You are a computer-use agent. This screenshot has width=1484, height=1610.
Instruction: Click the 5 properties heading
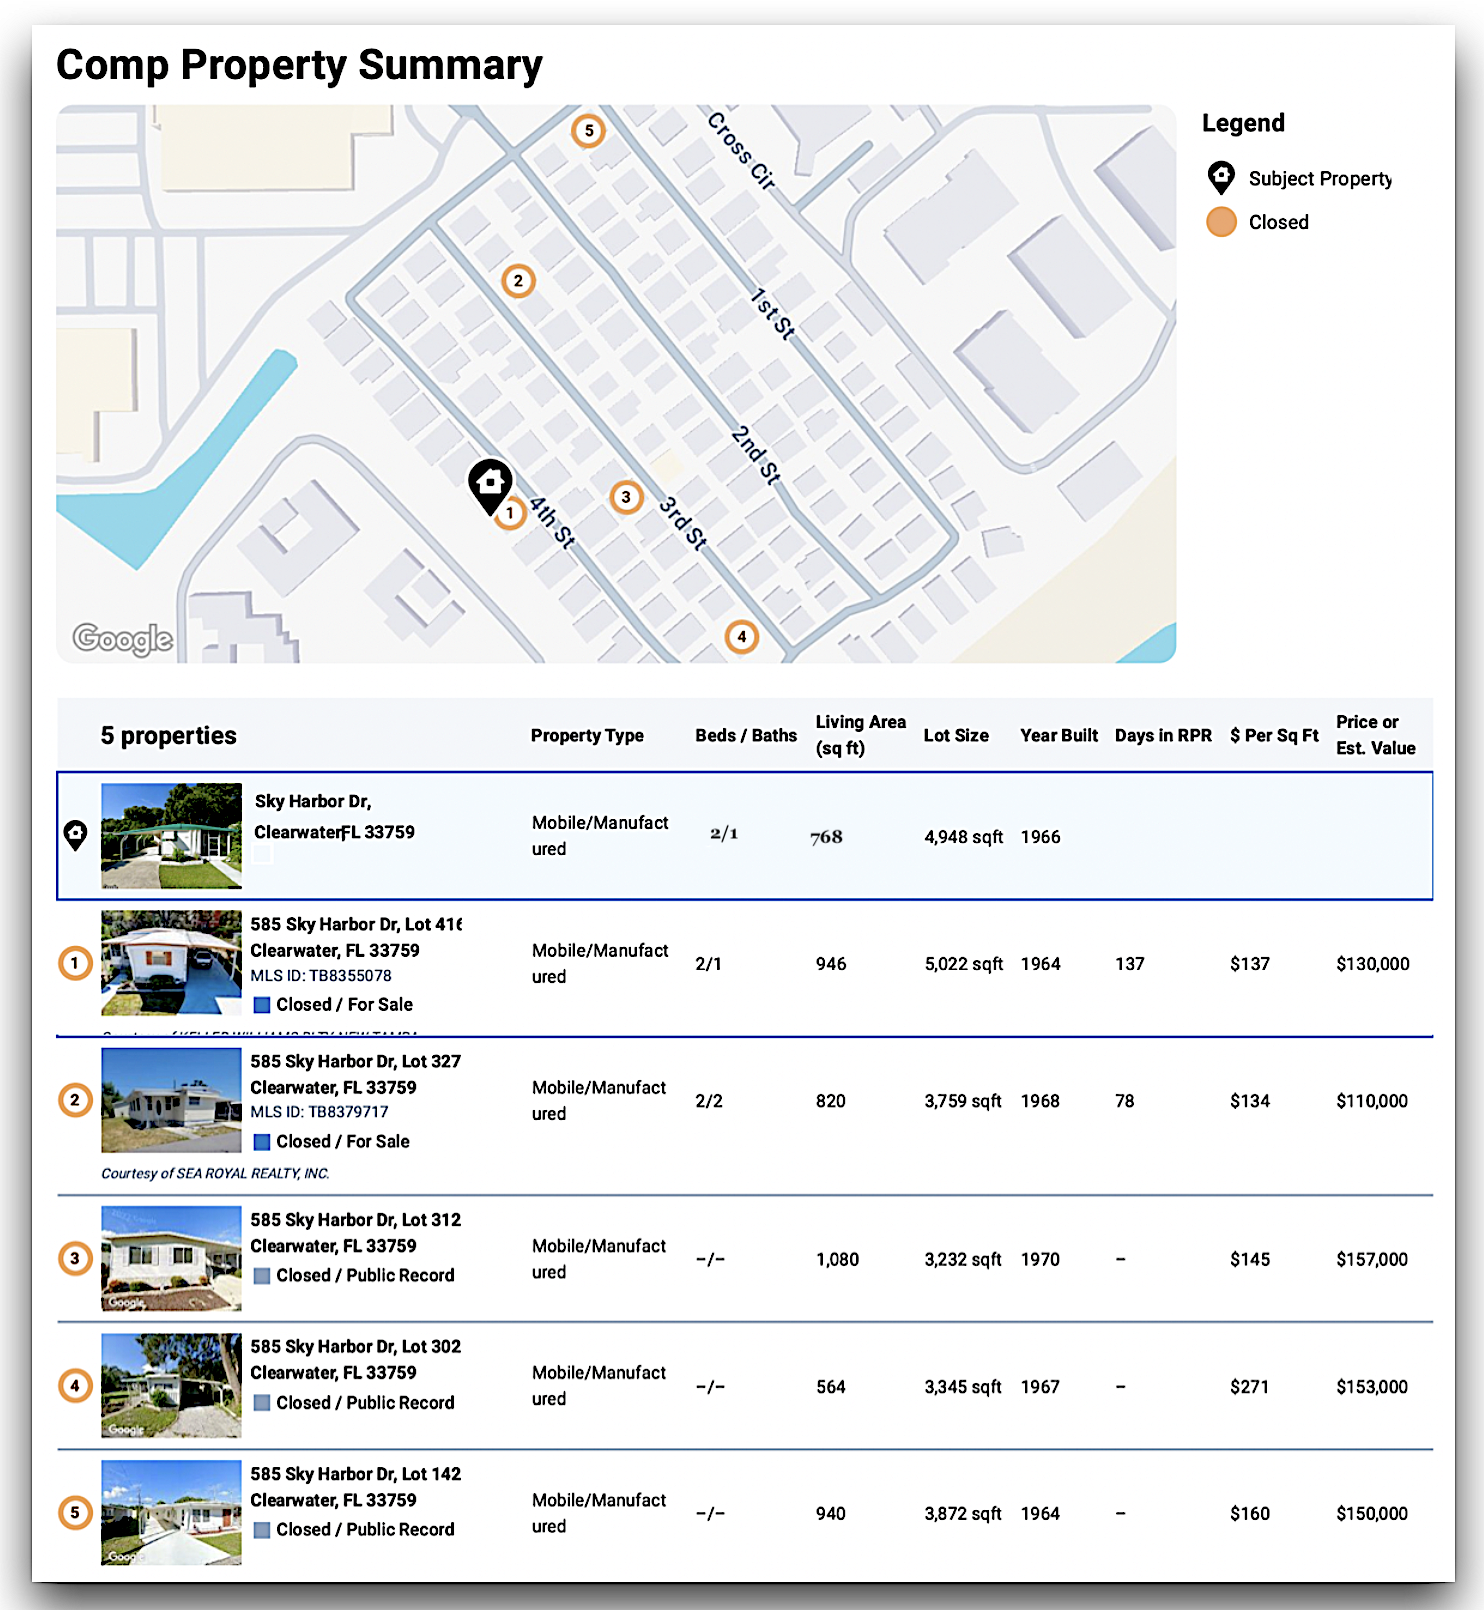tap(169, 736)
